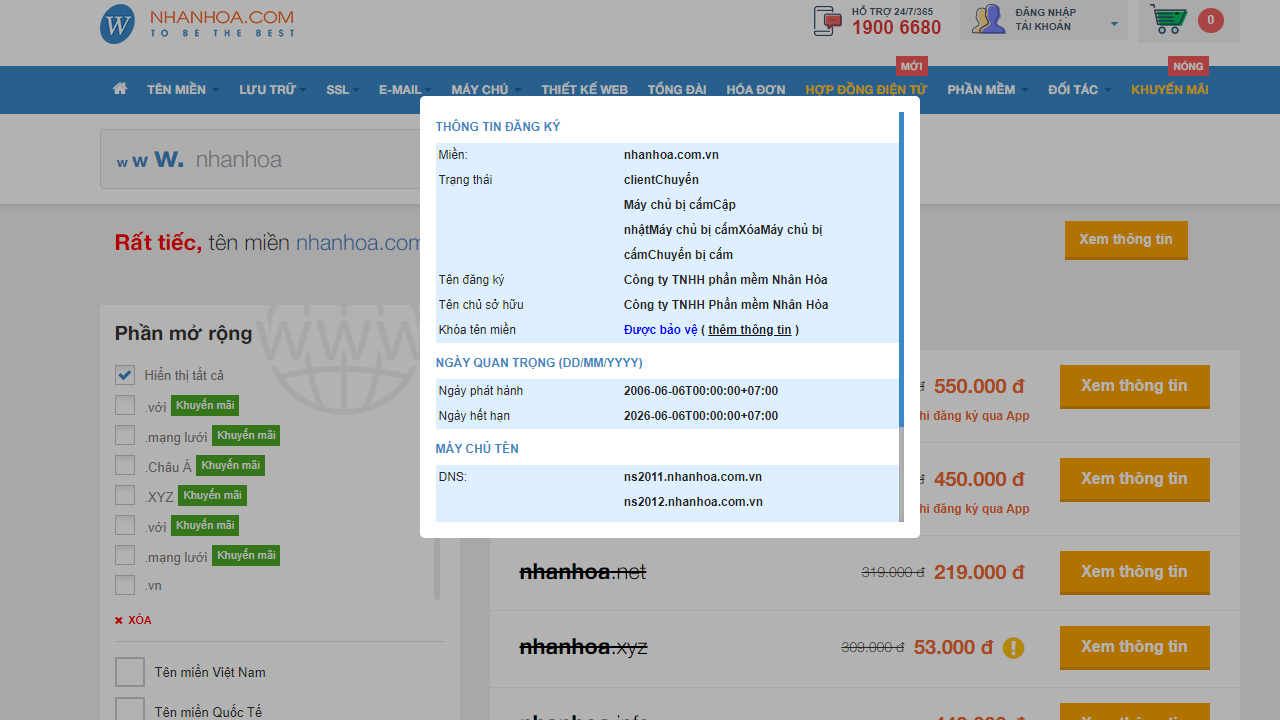The width and height of the screenshot is (1280, 720).
Task: Click Khuyến mãi tag next to .Châu Á
Action: [230, 465]
